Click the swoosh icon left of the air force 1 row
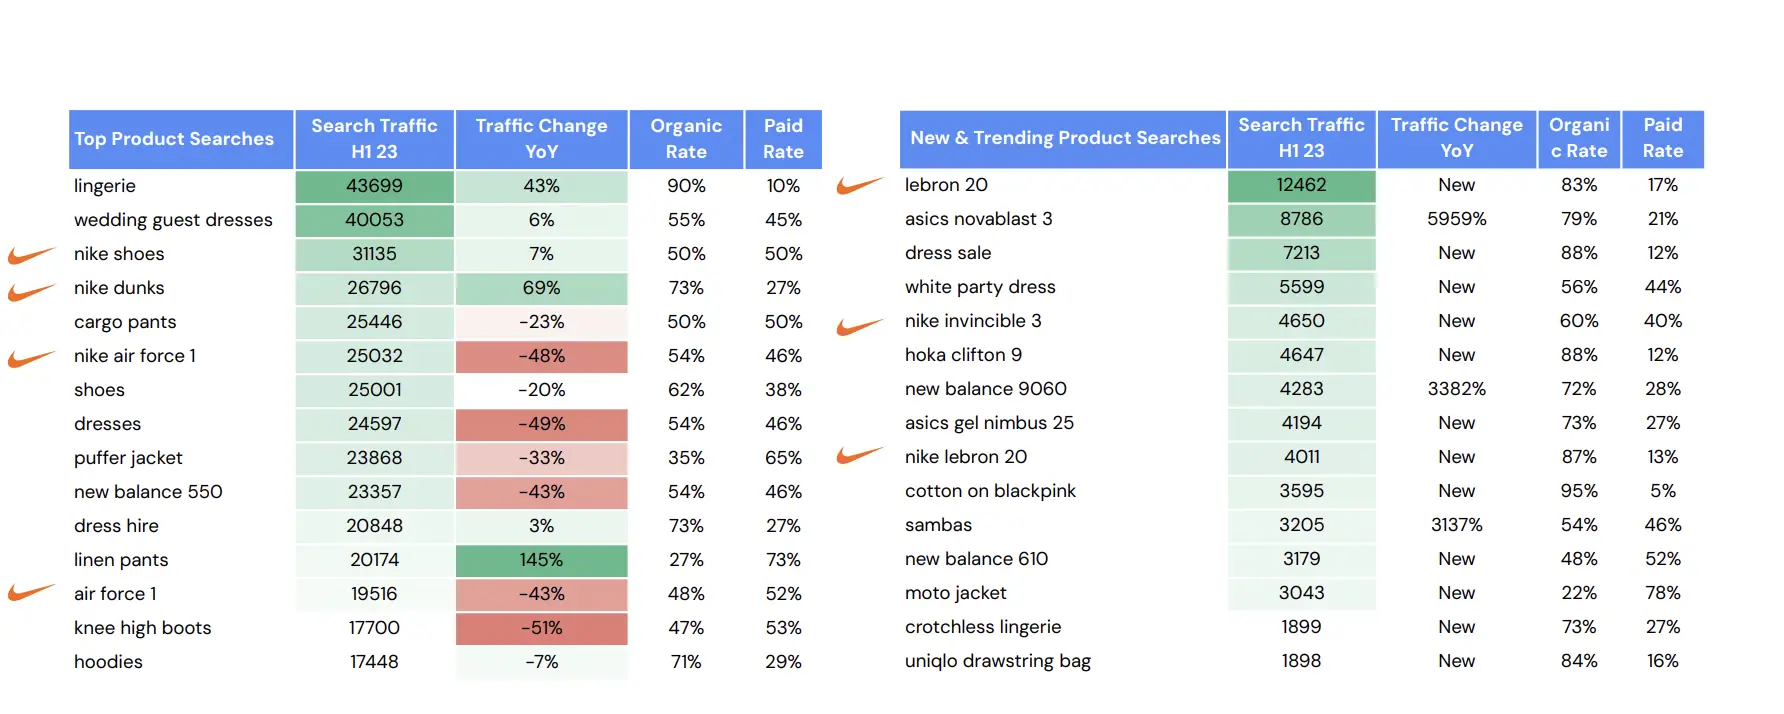The width and height of the screenshot is (1784, 714). click(31, 593)
